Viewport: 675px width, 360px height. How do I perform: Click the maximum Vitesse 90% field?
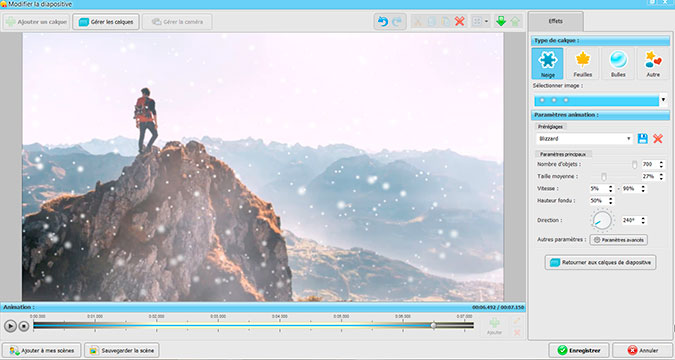[631, 189]
